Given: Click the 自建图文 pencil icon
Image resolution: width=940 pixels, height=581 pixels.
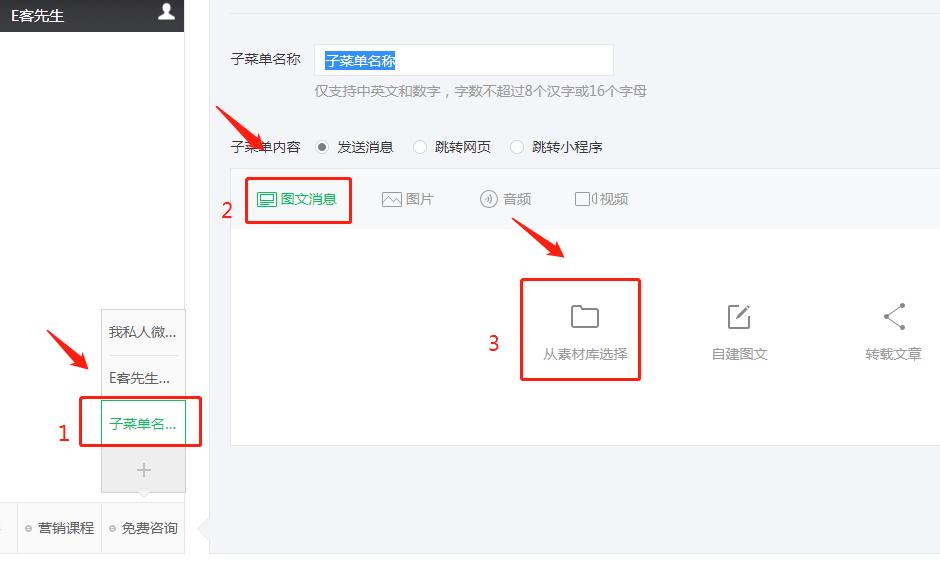Looking at the screenshot, I should click(738, 315).
